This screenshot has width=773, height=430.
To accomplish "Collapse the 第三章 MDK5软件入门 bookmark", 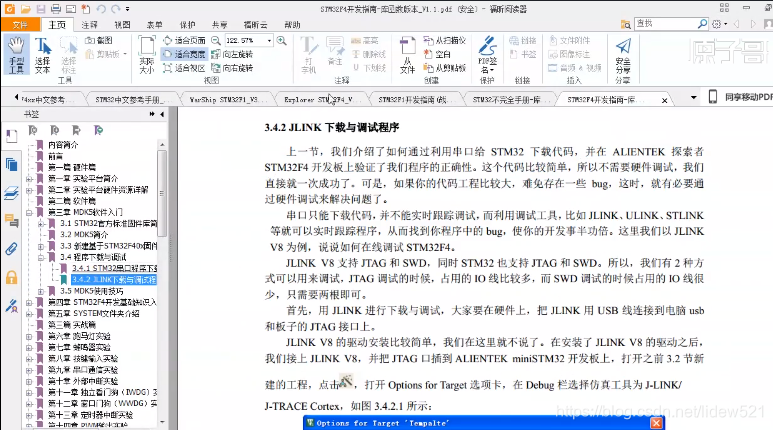I will coord(29,213).
